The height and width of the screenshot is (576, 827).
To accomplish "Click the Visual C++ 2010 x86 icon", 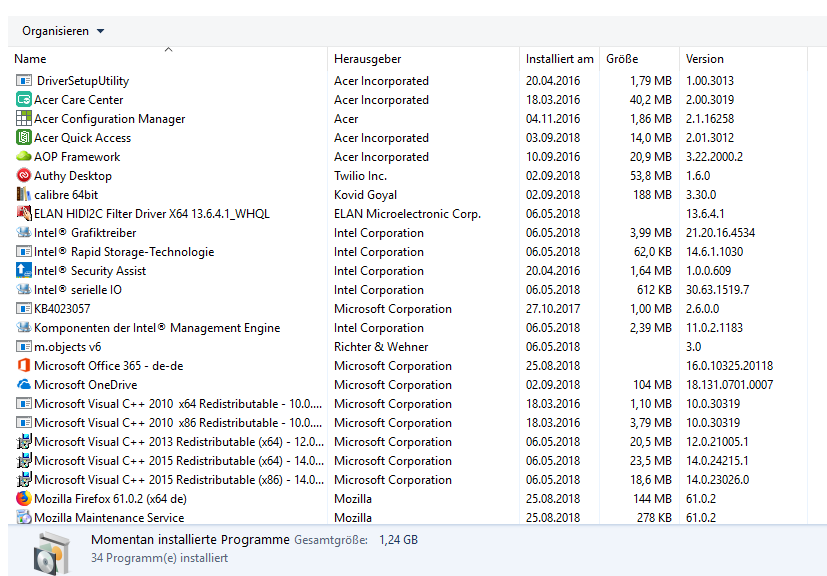I will (24, 423).
